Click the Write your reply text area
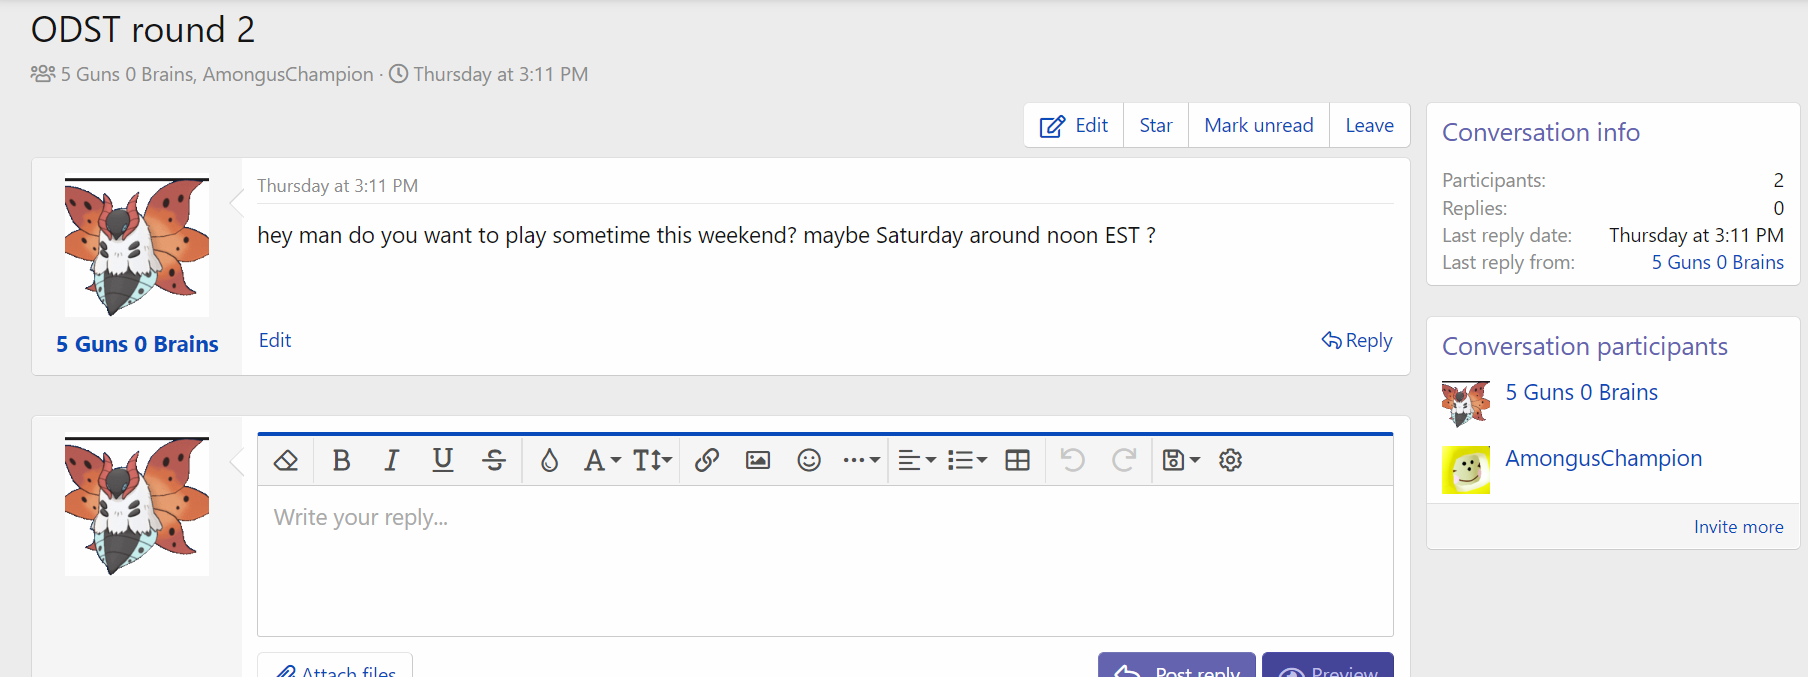The width and height of the screenshot is (1808, 677). coord(824,560)
